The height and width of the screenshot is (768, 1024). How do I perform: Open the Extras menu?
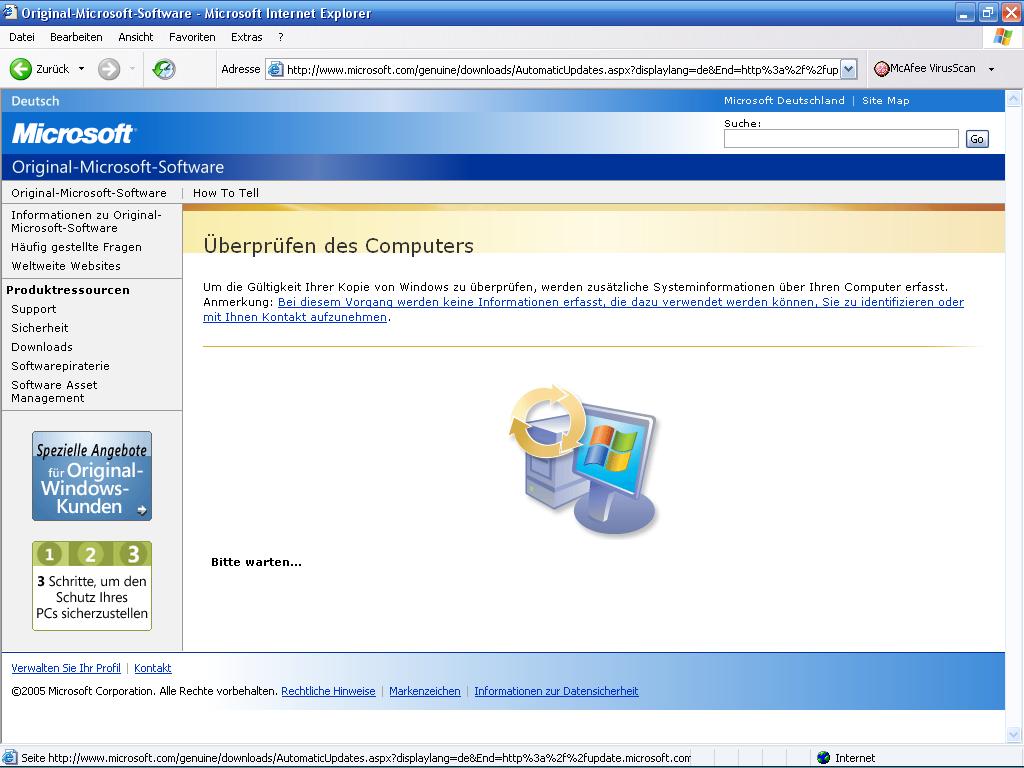pos(246,37)
